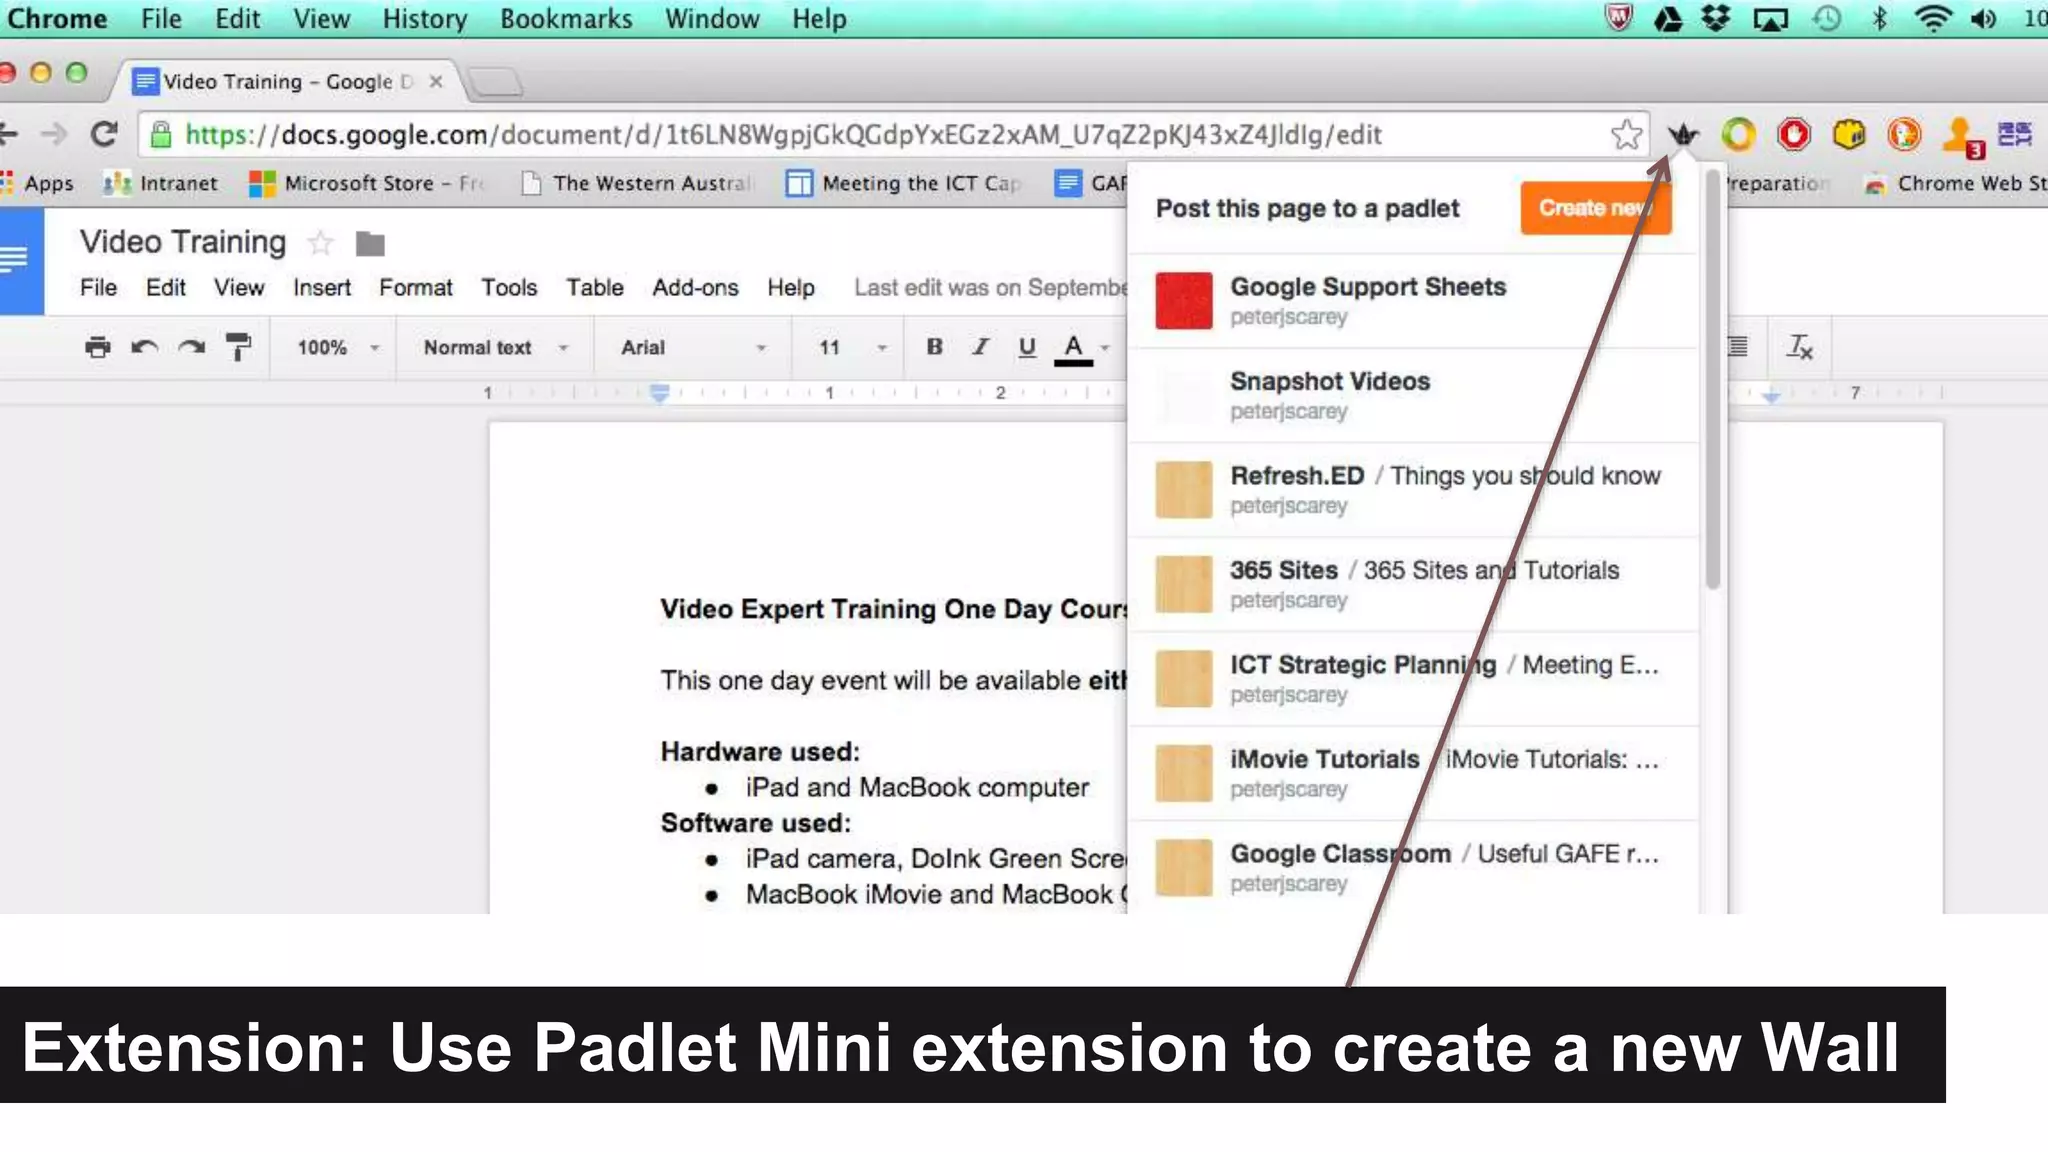
Task: Open Chrome Web Store bookmark
Action: (1956, 183)
